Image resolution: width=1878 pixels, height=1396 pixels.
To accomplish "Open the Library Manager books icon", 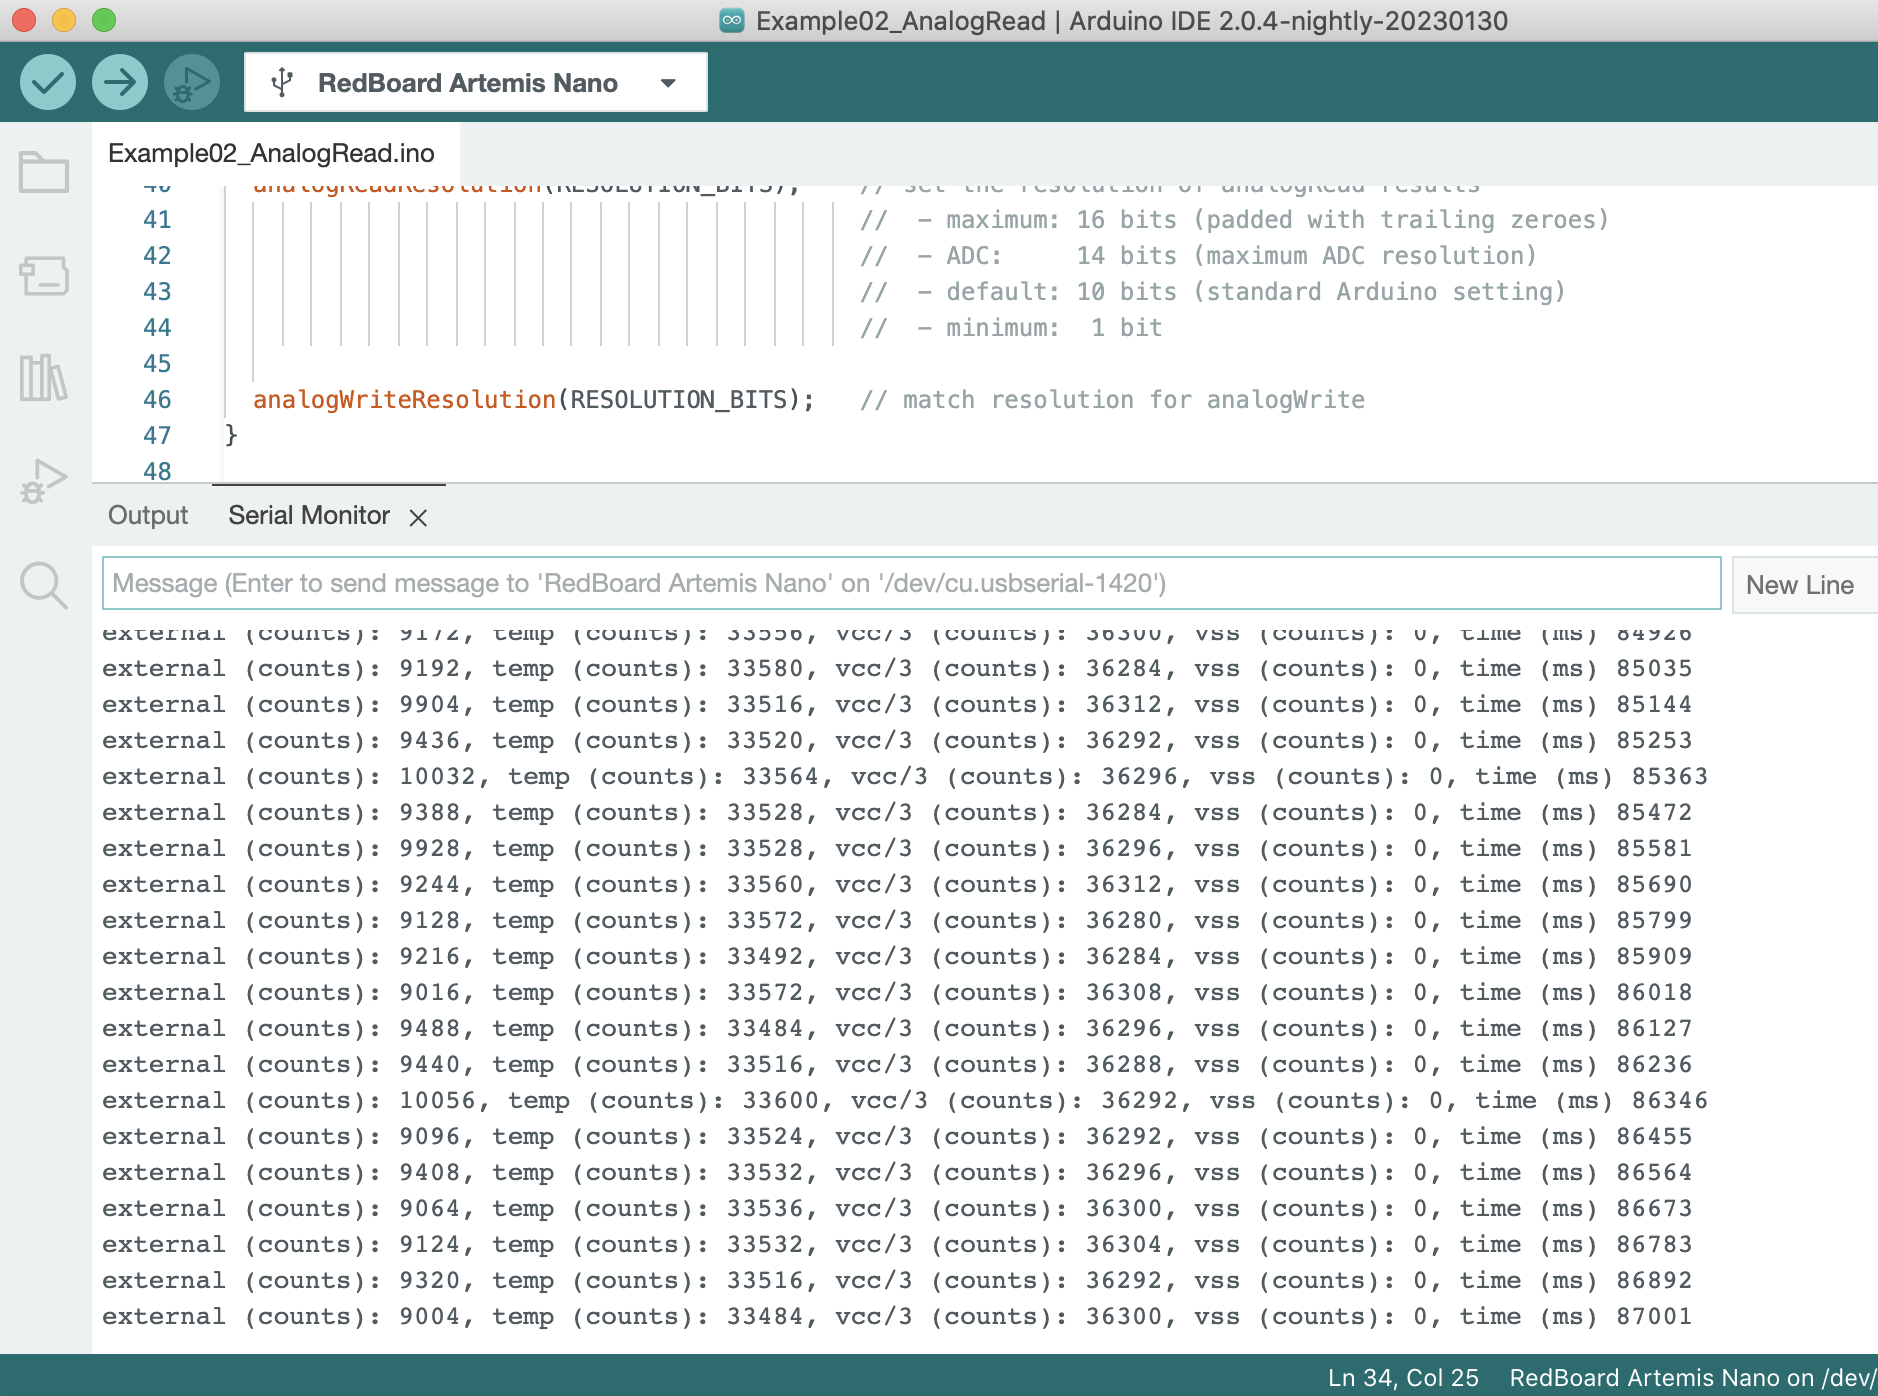I will tap(44, 378).
